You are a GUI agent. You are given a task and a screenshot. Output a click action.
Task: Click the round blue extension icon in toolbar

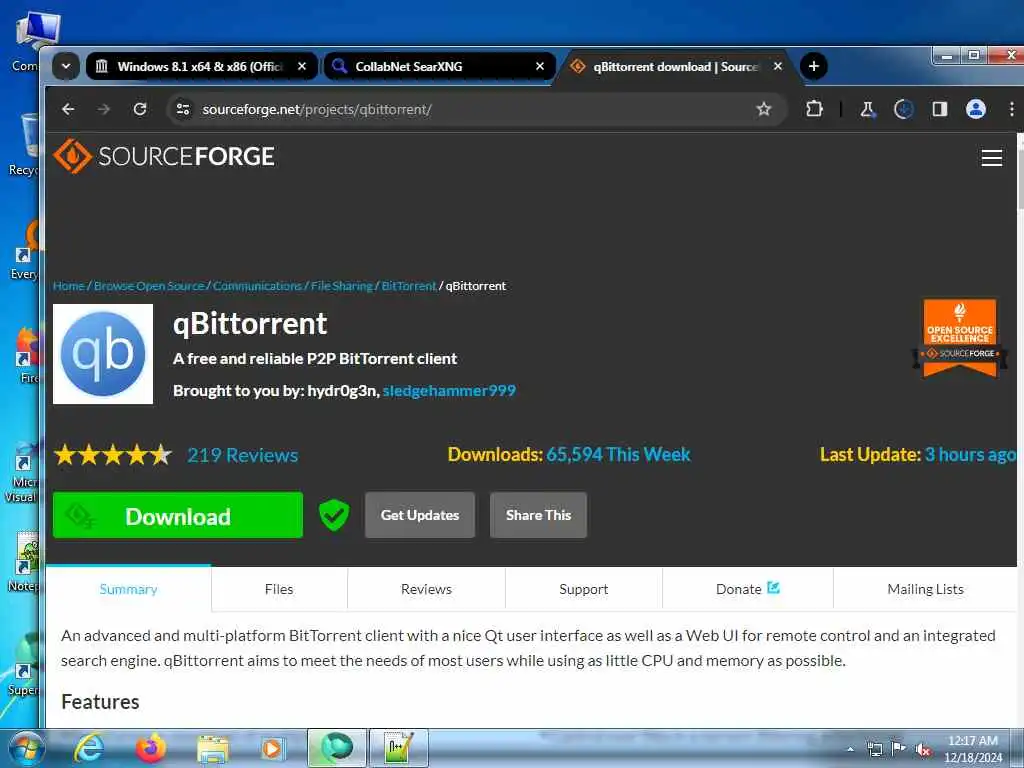tap(903, 109)
